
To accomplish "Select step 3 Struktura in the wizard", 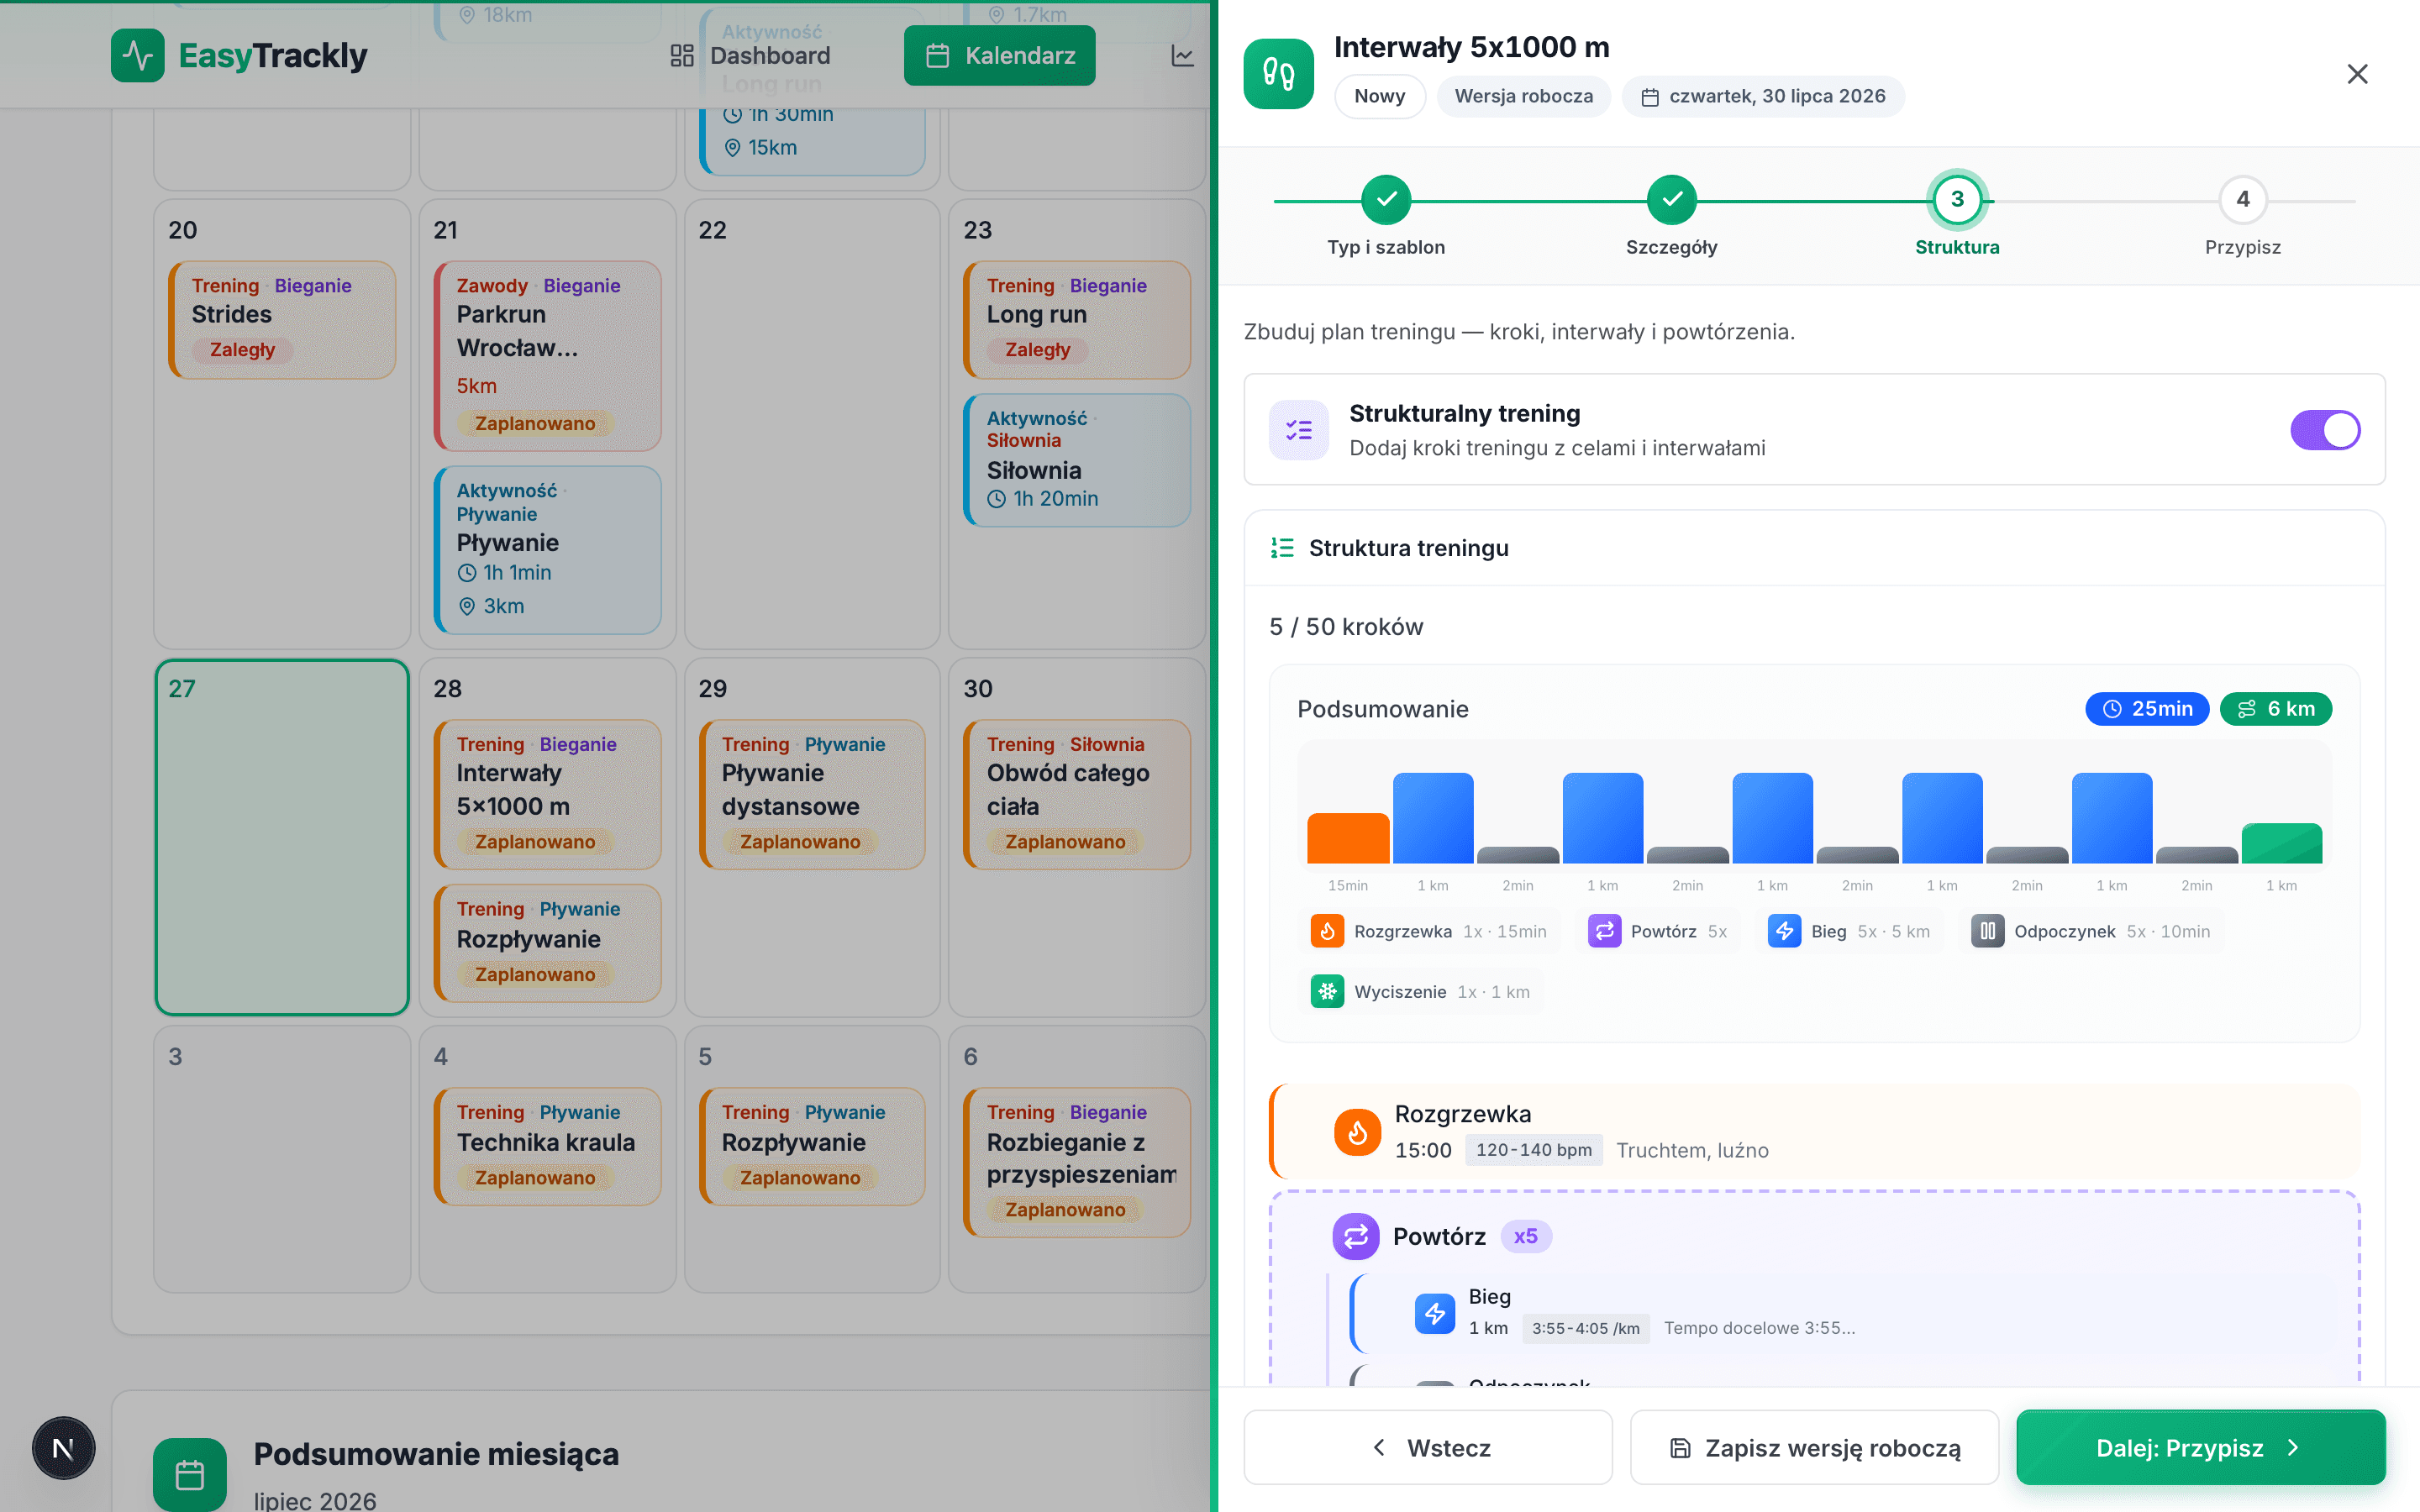I will pyautogui.click(x=1957, y=199).
